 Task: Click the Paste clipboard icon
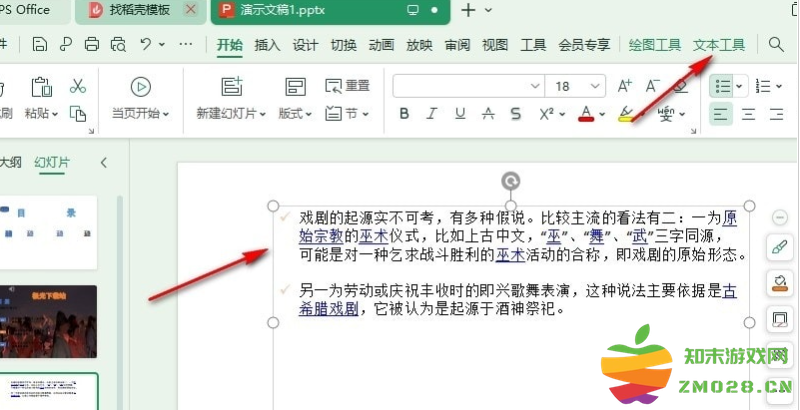tap(41, 87)
